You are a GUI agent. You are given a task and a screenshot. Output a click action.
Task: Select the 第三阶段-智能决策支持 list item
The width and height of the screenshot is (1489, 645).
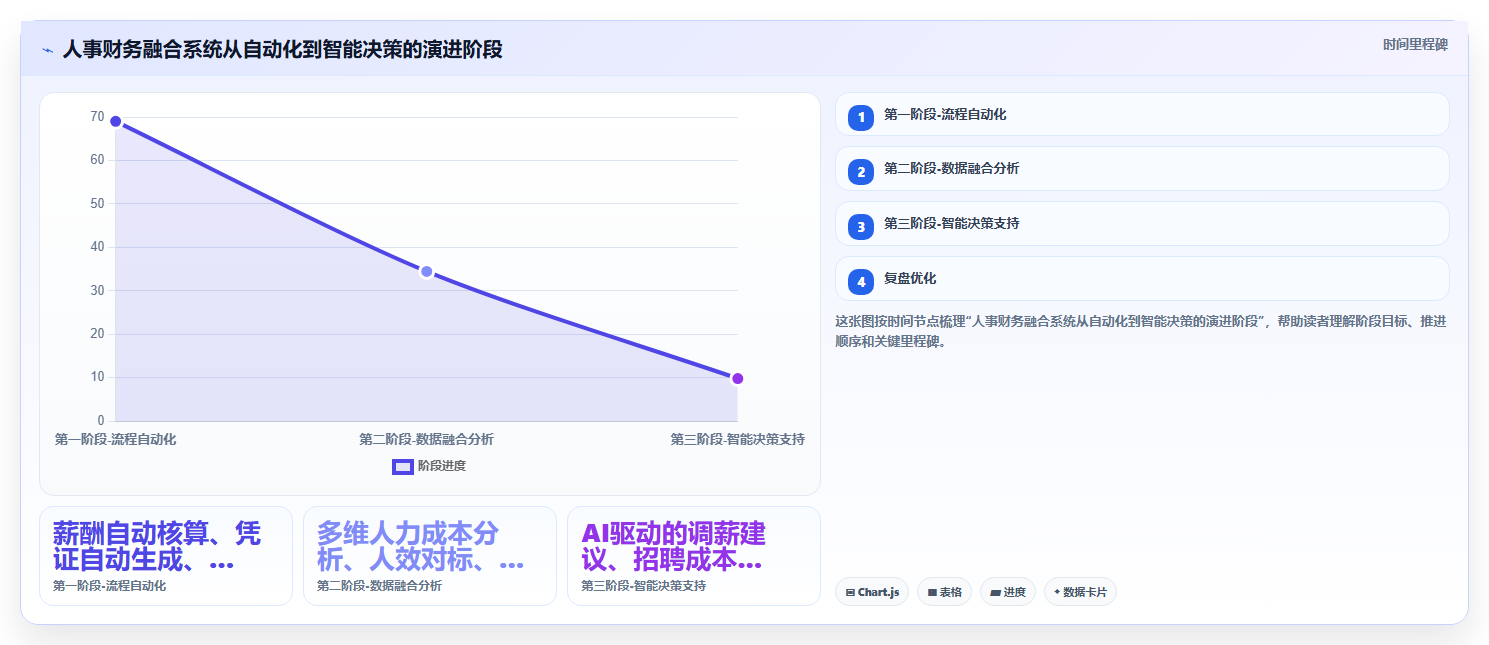(x=1142, y=223)
